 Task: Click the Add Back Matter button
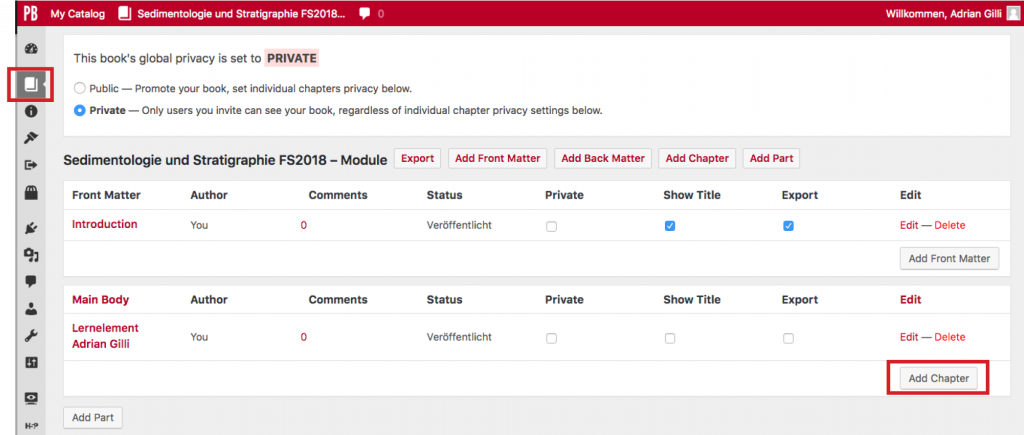603,158
